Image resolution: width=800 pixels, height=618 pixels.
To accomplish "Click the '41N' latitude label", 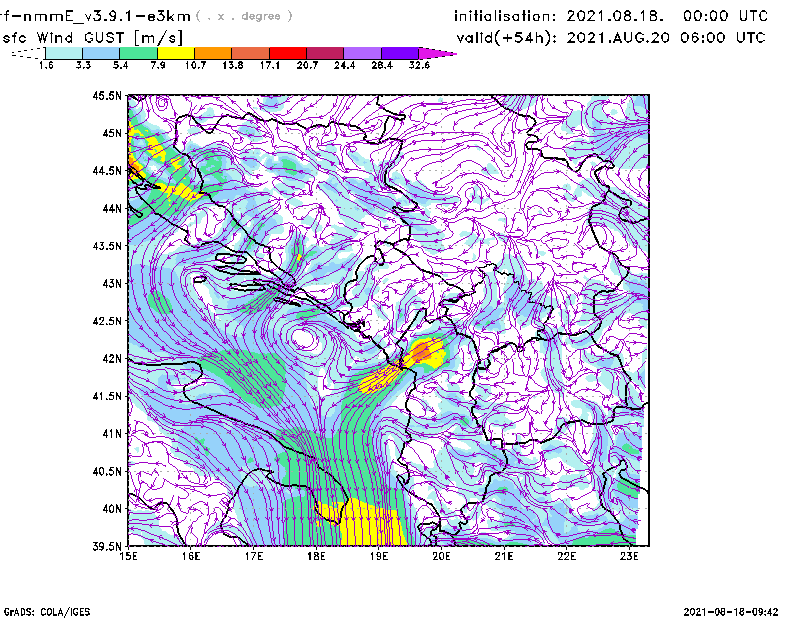I will 112,434.
